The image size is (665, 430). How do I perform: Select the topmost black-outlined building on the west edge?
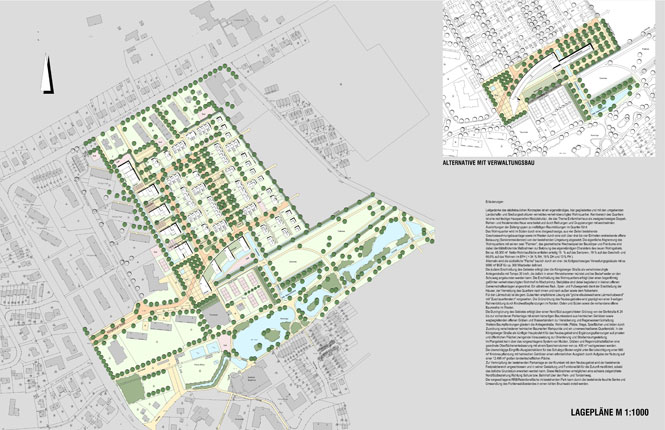(127, 172)
